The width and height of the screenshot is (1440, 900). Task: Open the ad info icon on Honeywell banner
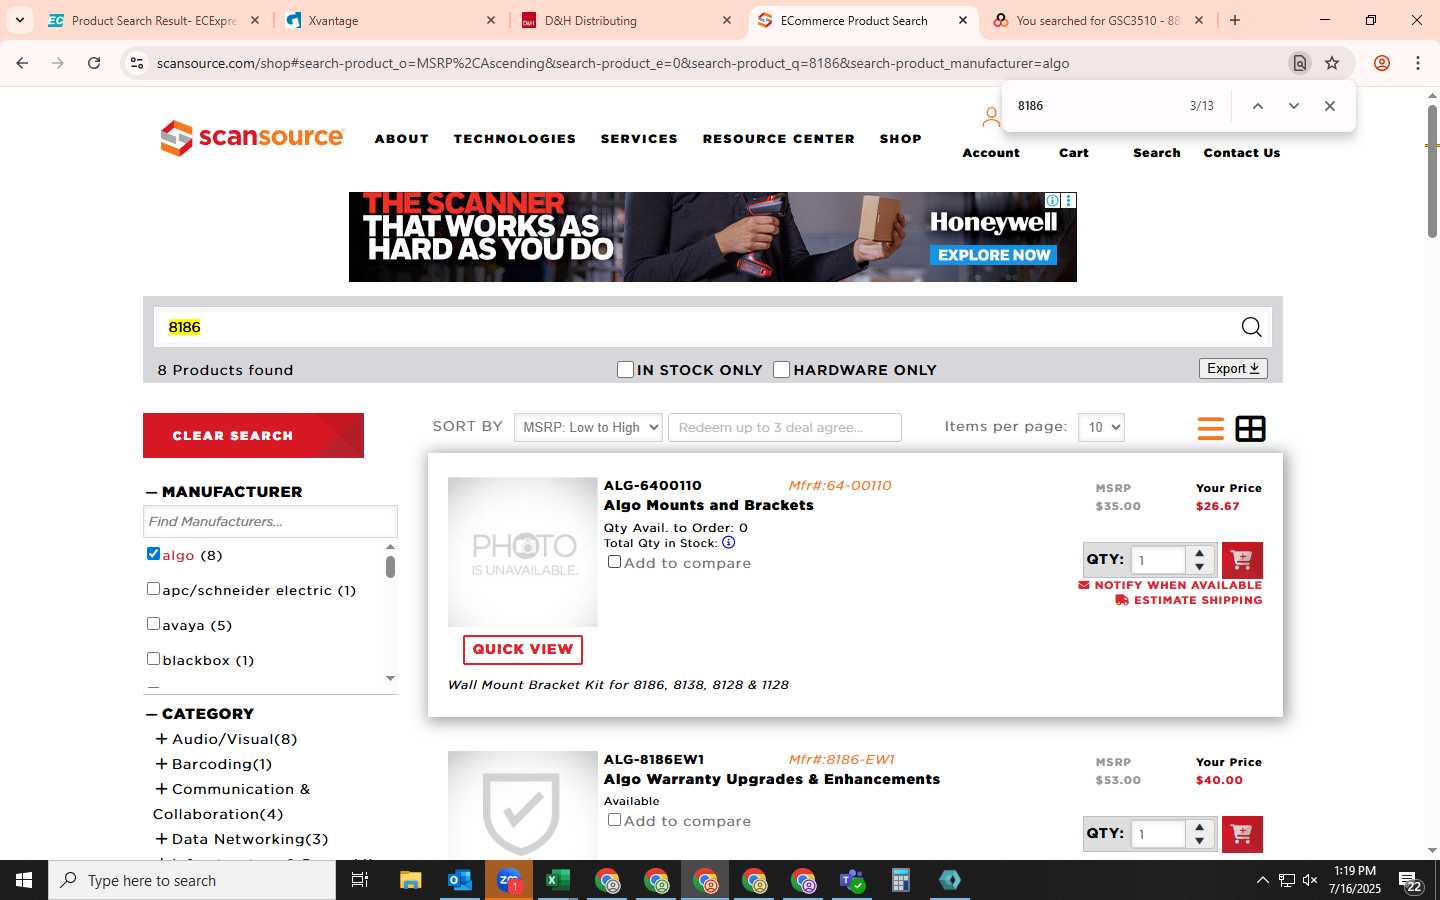(x=1052, y=200)
